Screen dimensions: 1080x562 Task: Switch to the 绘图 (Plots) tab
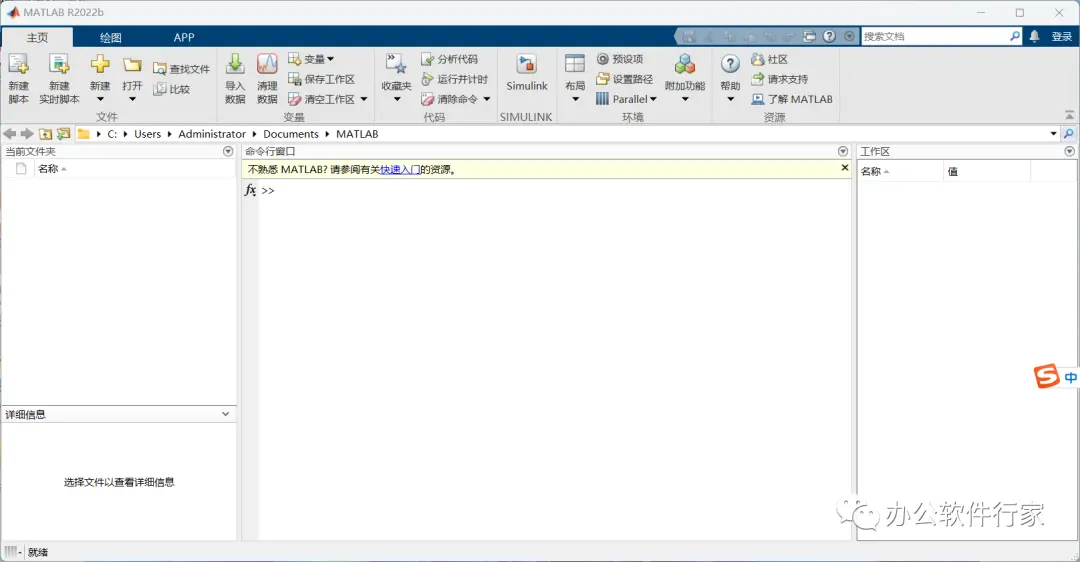tap(110, 37)
